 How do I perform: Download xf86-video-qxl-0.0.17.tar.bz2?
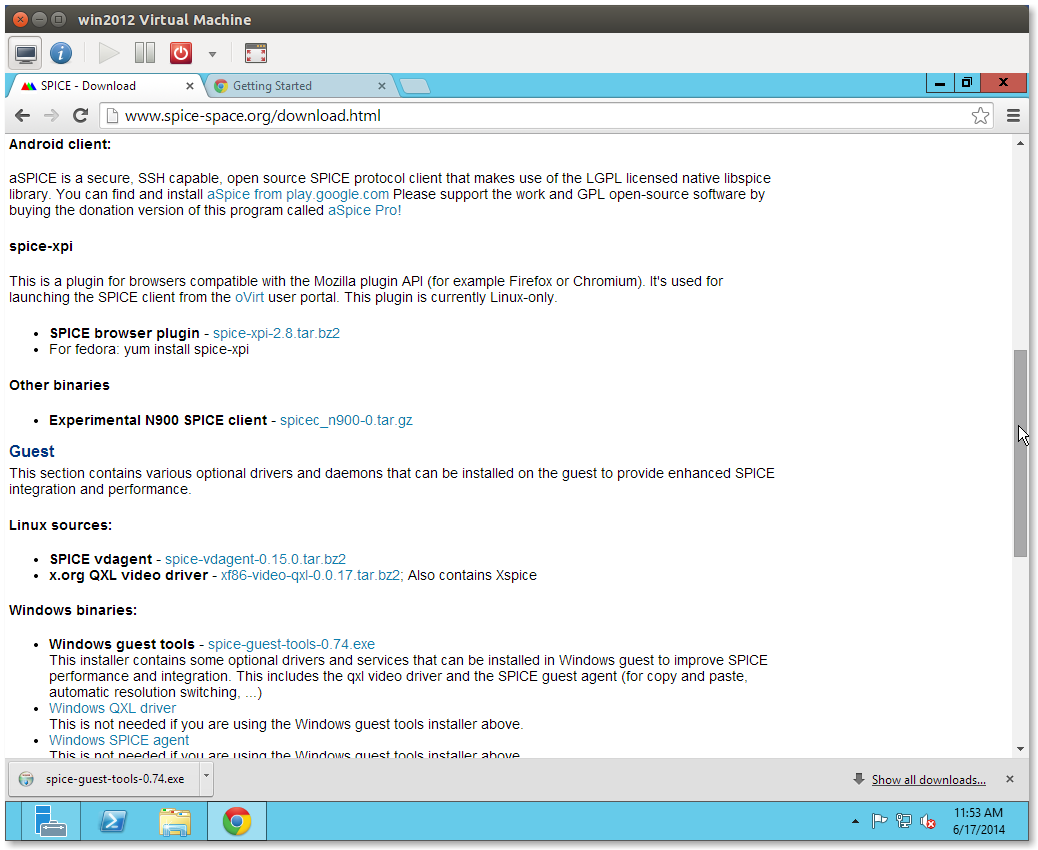coord(310,575)
